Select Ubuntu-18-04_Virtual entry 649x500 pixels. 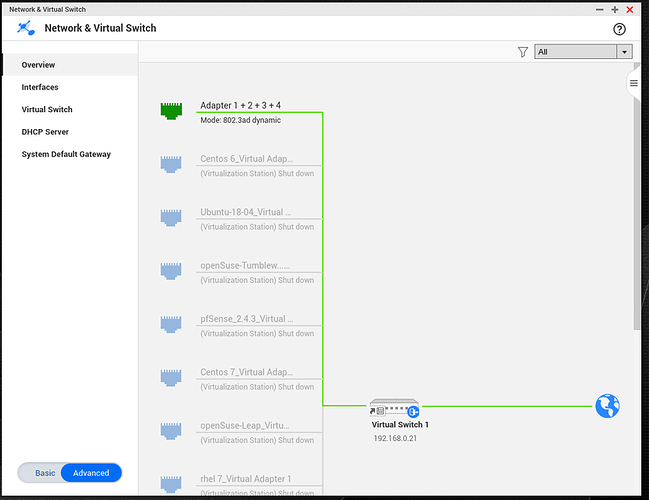coord(245,212)
